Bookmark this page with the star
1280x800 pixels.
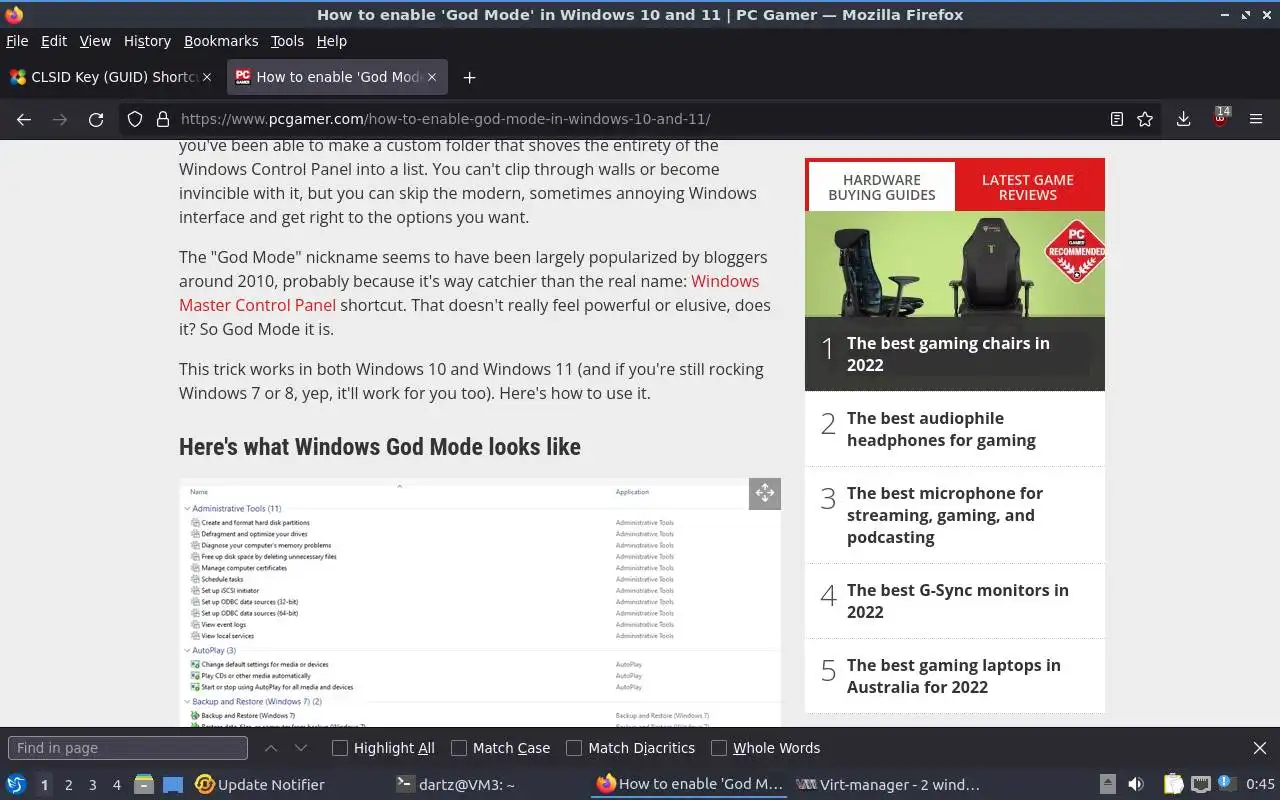coord(1145,119)
